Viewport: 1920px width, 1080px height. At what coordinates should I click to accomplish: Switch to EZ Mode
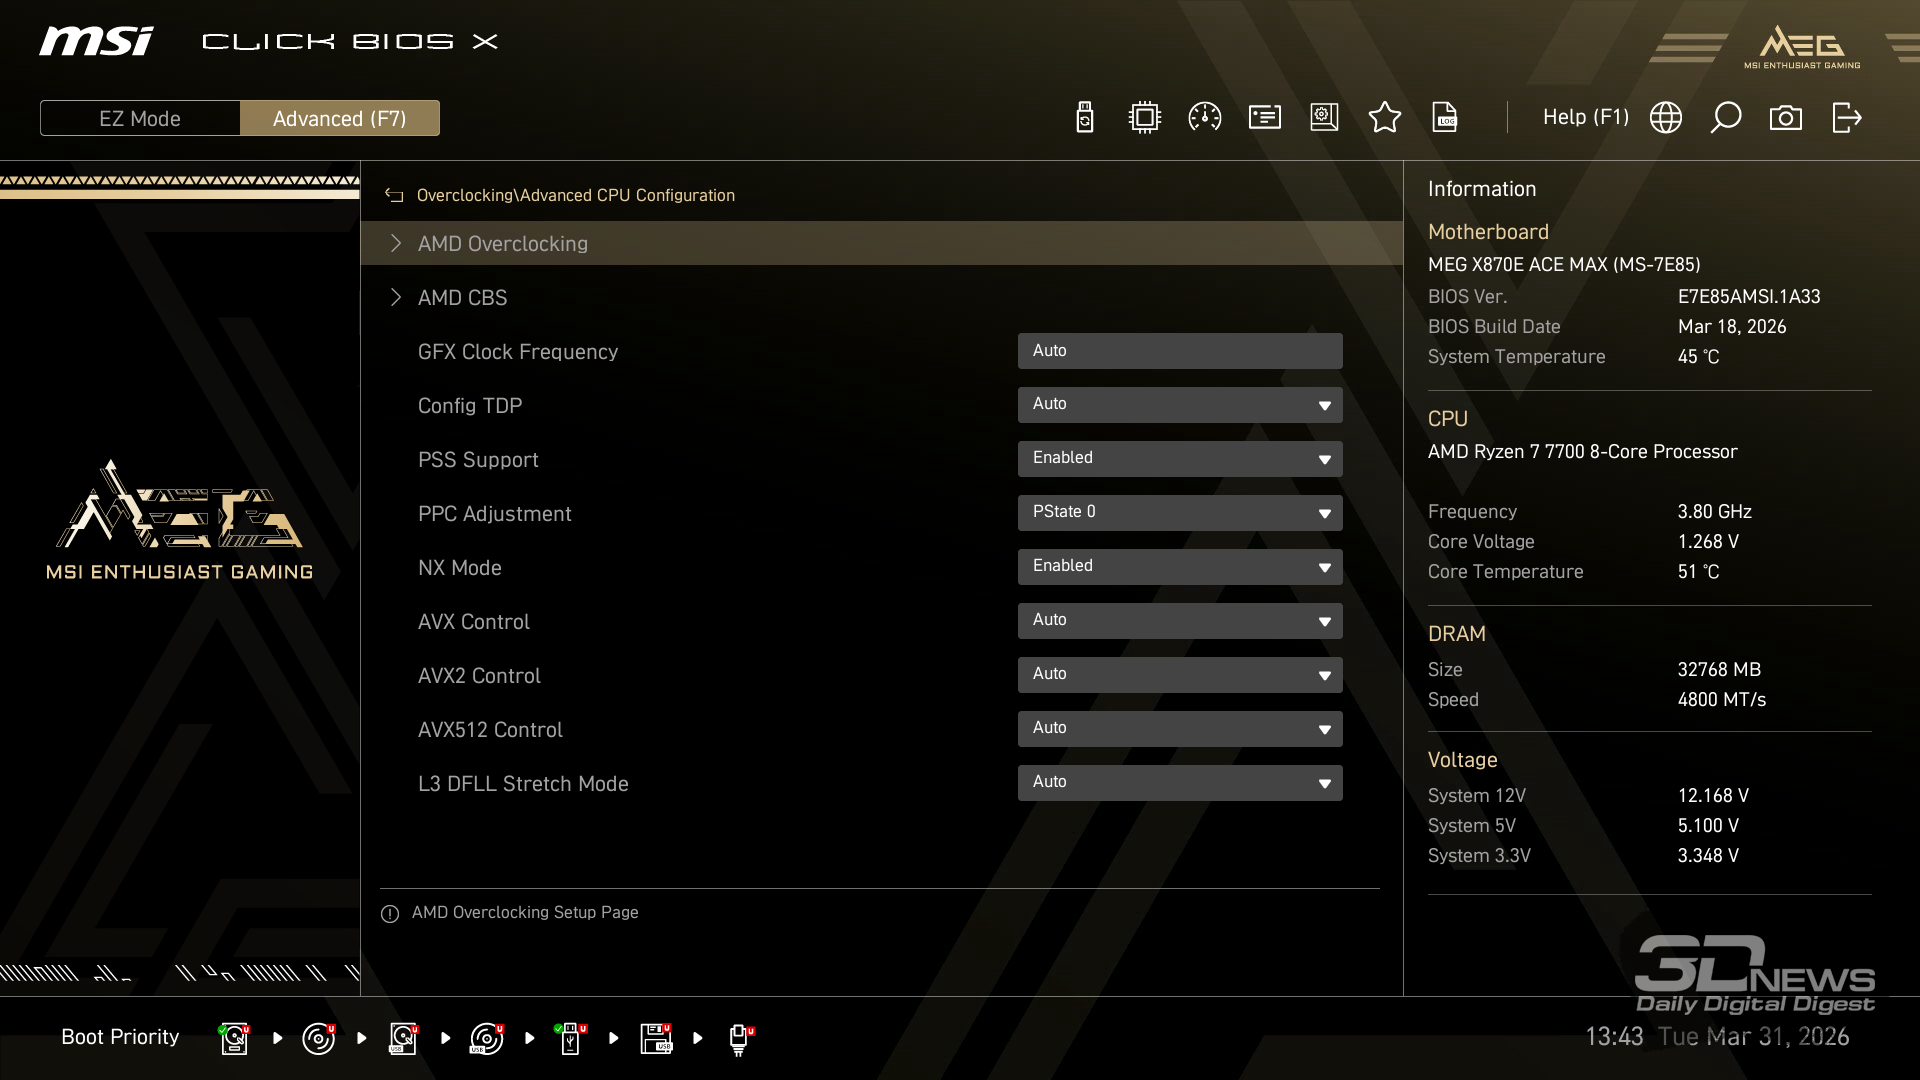tap(140, 118)
